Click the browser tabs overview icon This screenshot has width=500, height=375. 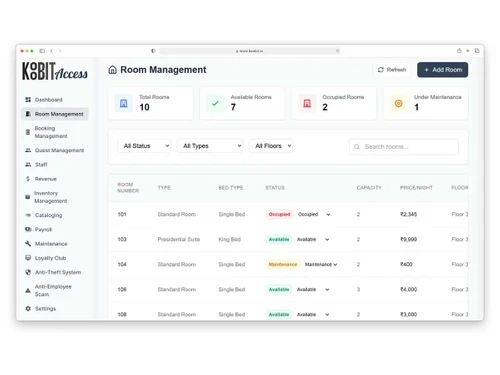pos(477,51)
